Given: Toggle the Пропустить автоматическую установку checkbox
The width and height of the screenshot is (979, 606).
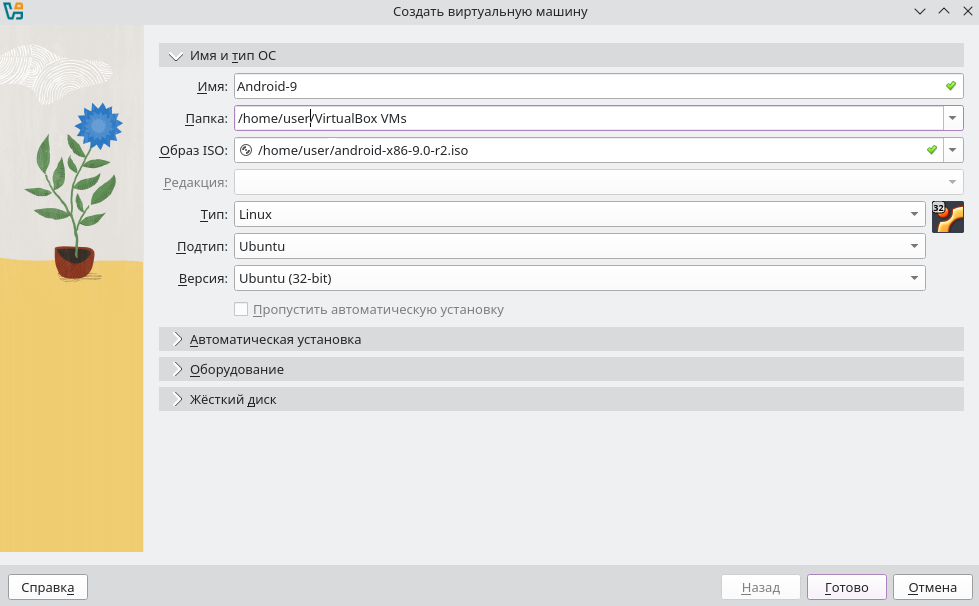Looking at the screenshot, I should [x=240, y=309].
